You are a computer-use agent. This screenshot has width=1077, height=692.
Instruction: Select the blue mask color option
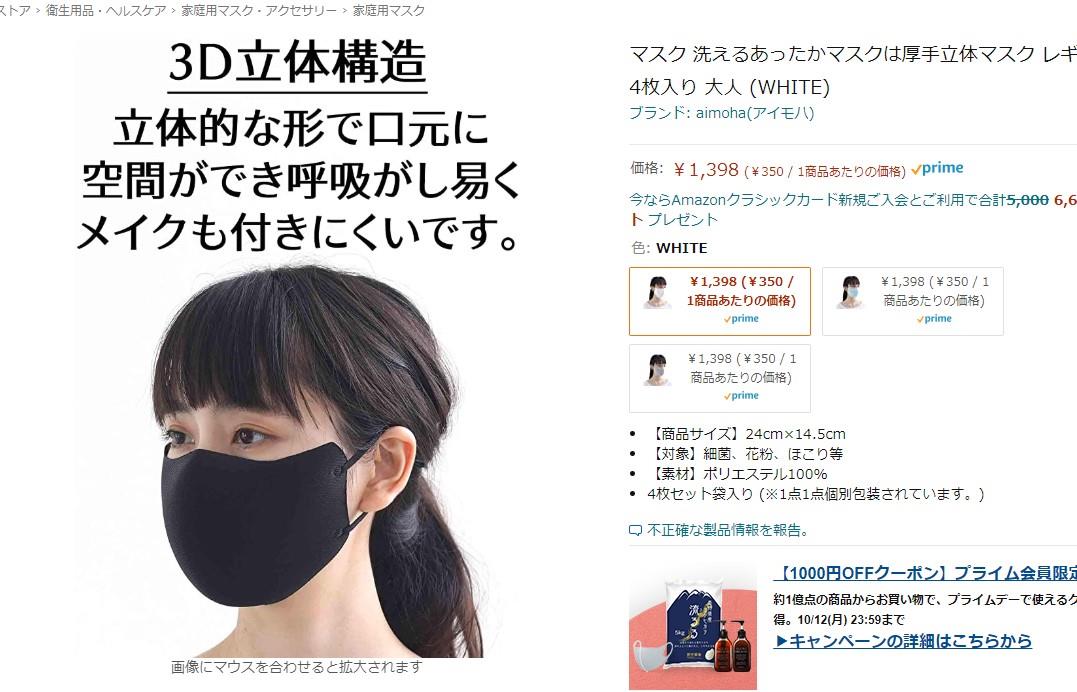[x=912, y=301]
